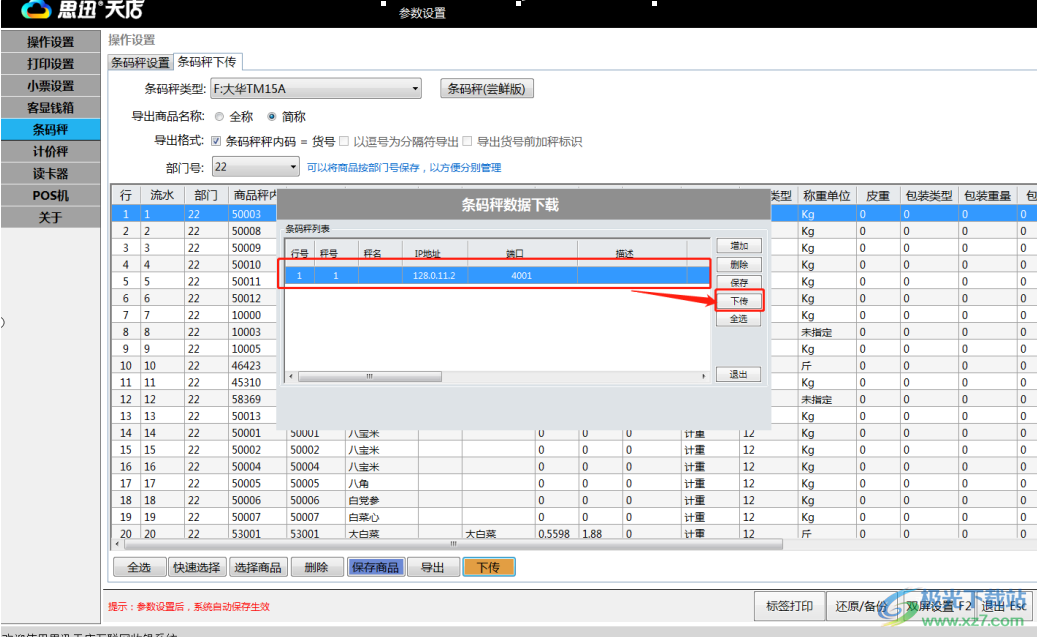Click the 下传 button in the dialog
The height and width of the screenshot is (637, 1037).
click(x=739, y=300)
